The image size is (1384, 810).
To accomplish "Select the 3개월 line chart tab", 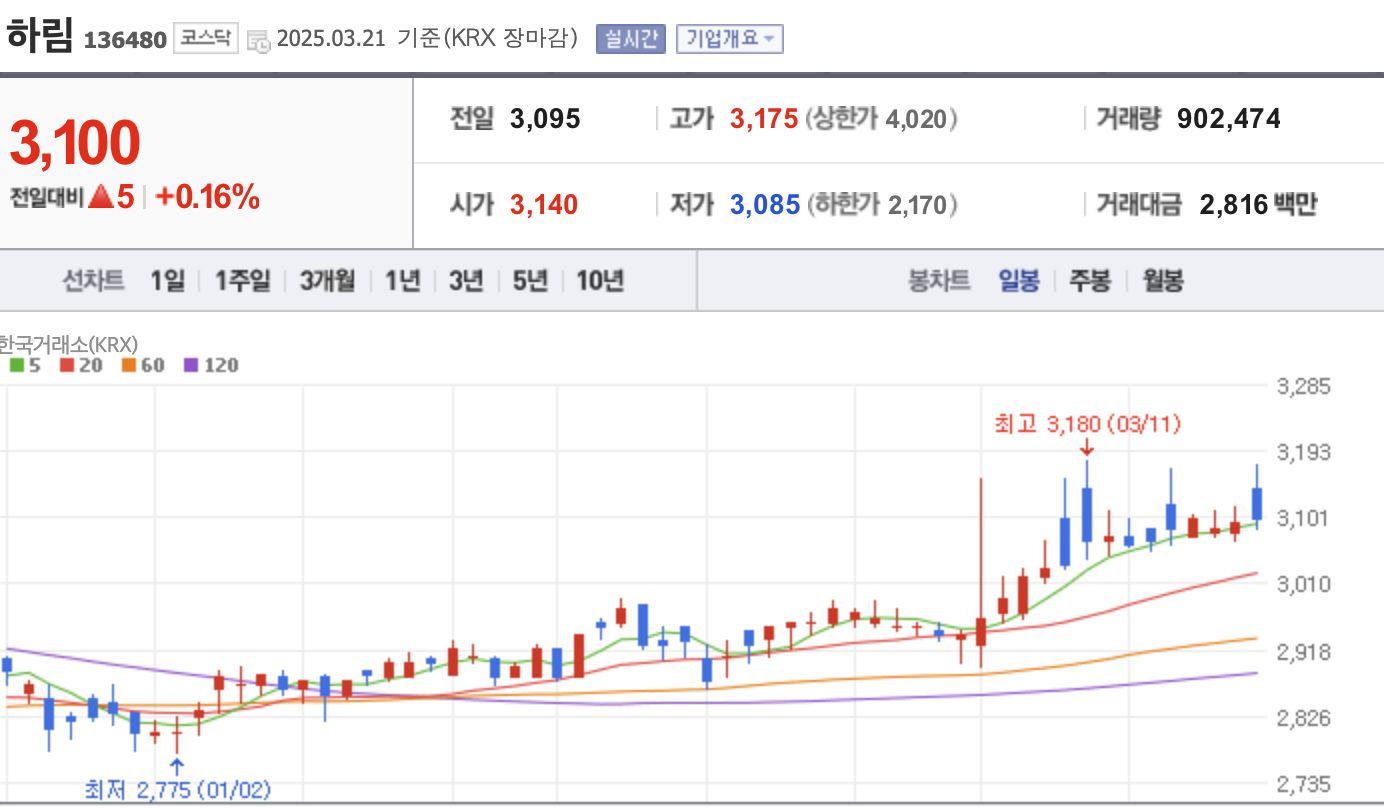I will point(327,281).
